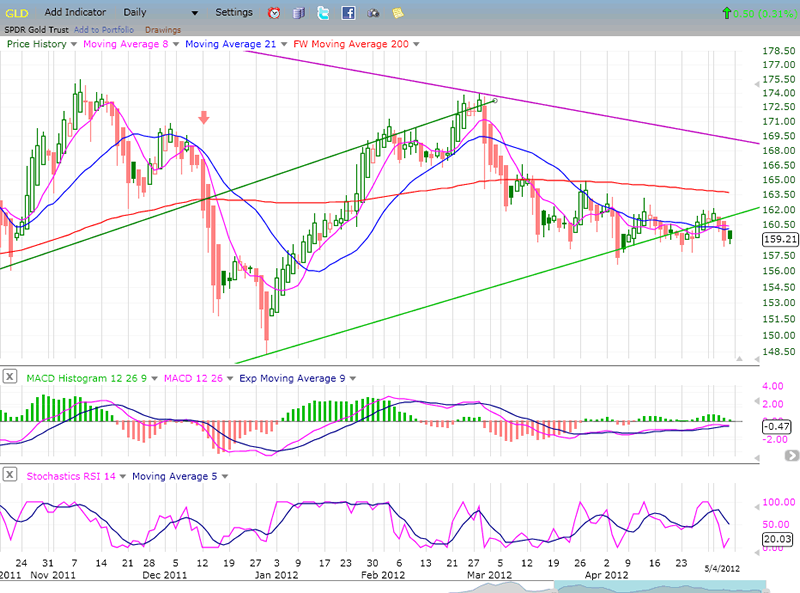The image size is (800, 593).
Task: Click the red down arrow chart marker
Action: click(204, 117)
